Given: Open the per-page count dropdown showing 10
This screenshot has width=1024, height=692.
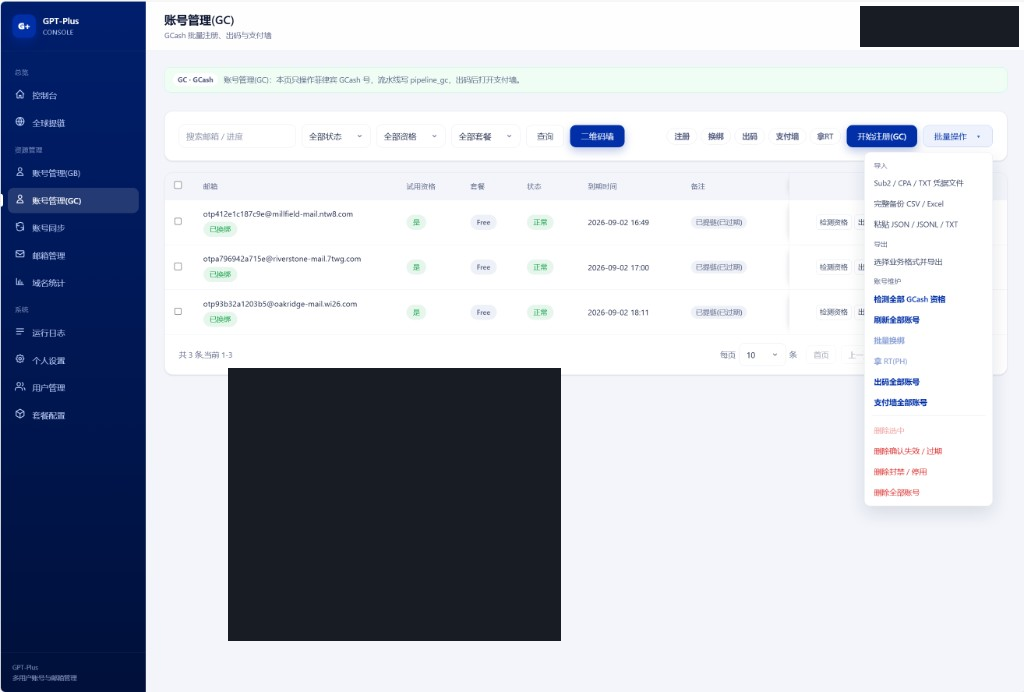Looking at the screenshot, I should 761,355.
